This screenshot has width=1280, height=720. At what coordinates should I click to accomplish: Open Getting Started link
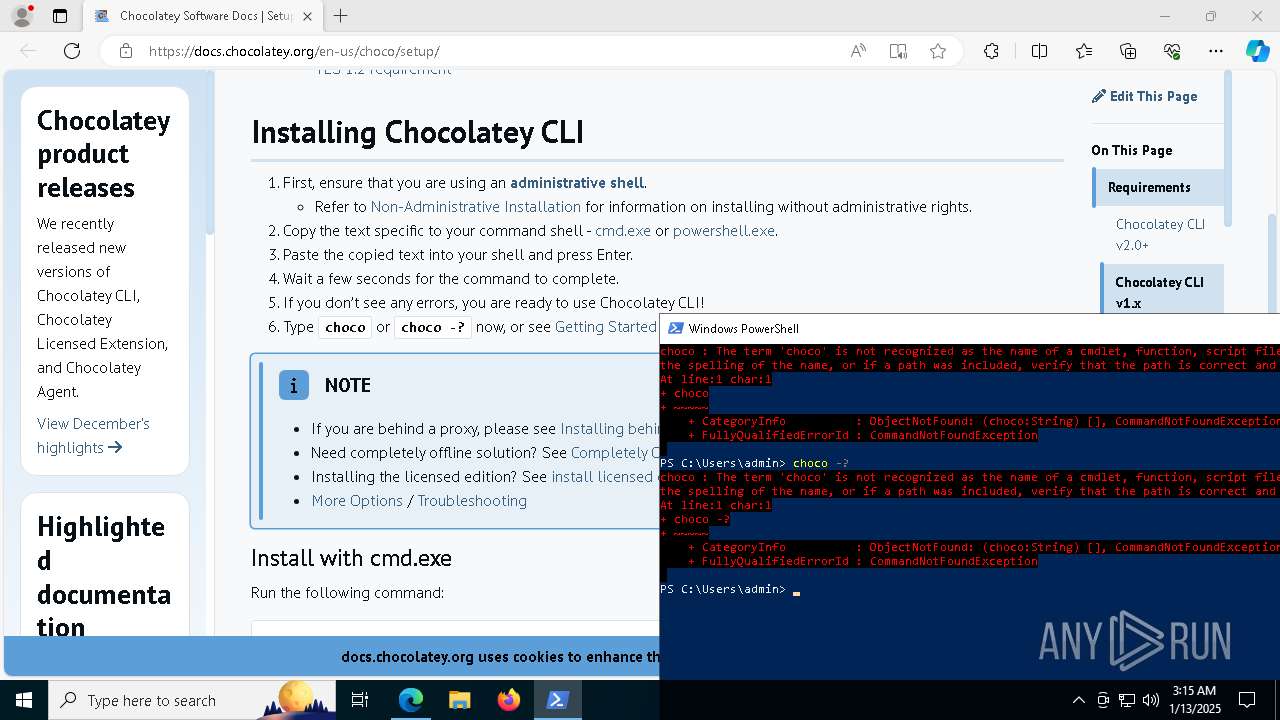tap(606, 326)
